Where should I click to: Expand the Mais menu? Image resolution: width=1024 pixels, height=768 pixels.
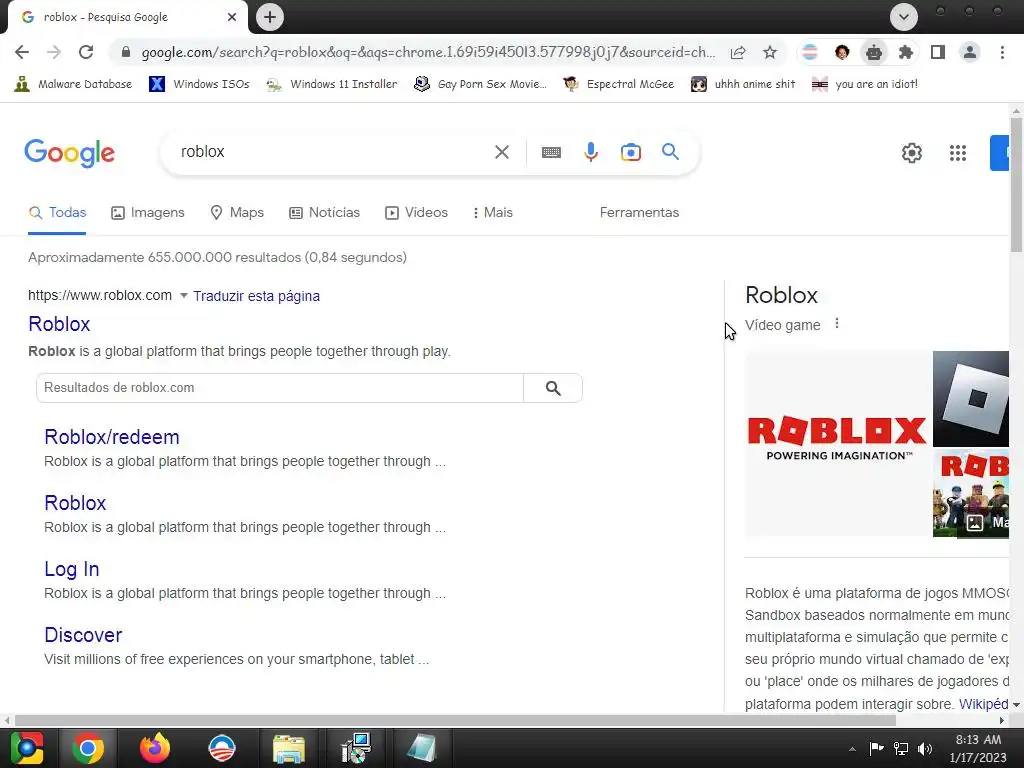pos(493,212)
